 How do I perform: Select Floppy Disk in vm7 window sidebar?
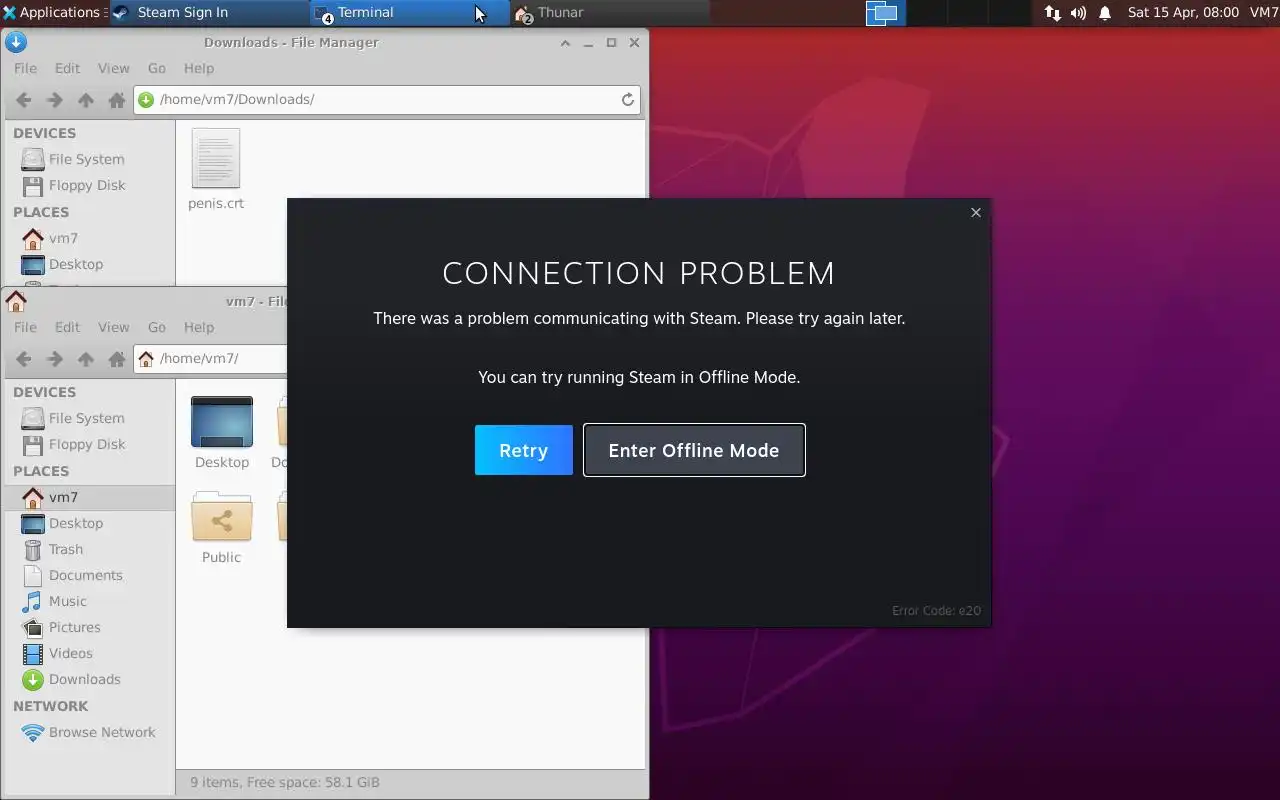coord(87,444)
